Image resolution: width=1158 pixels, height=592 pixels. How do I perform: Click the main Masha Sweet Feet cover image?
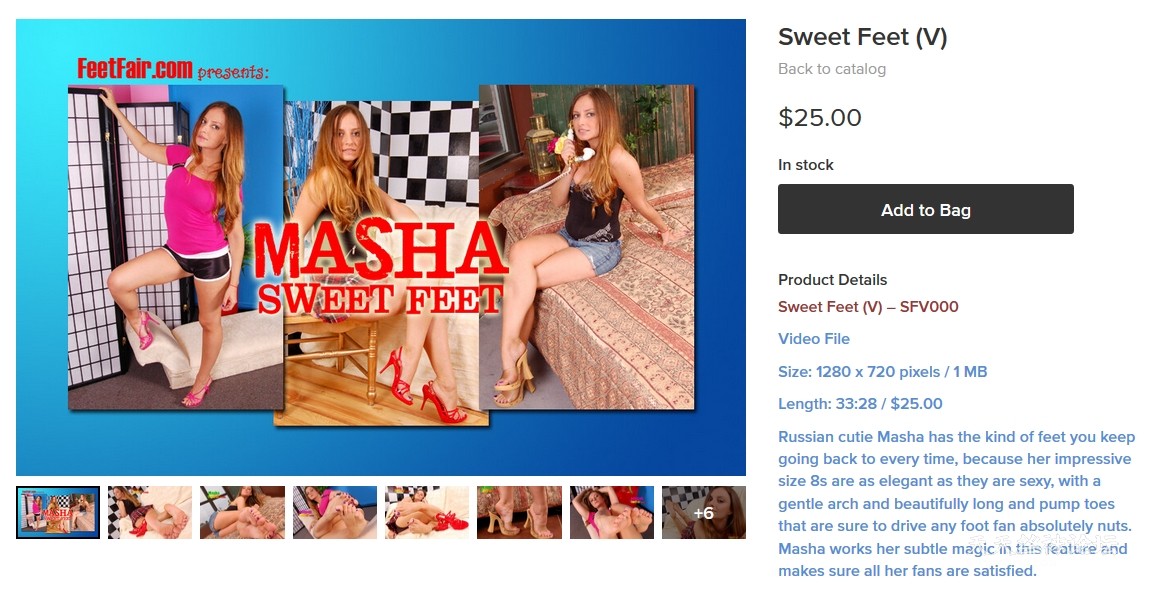click(381, 247)
